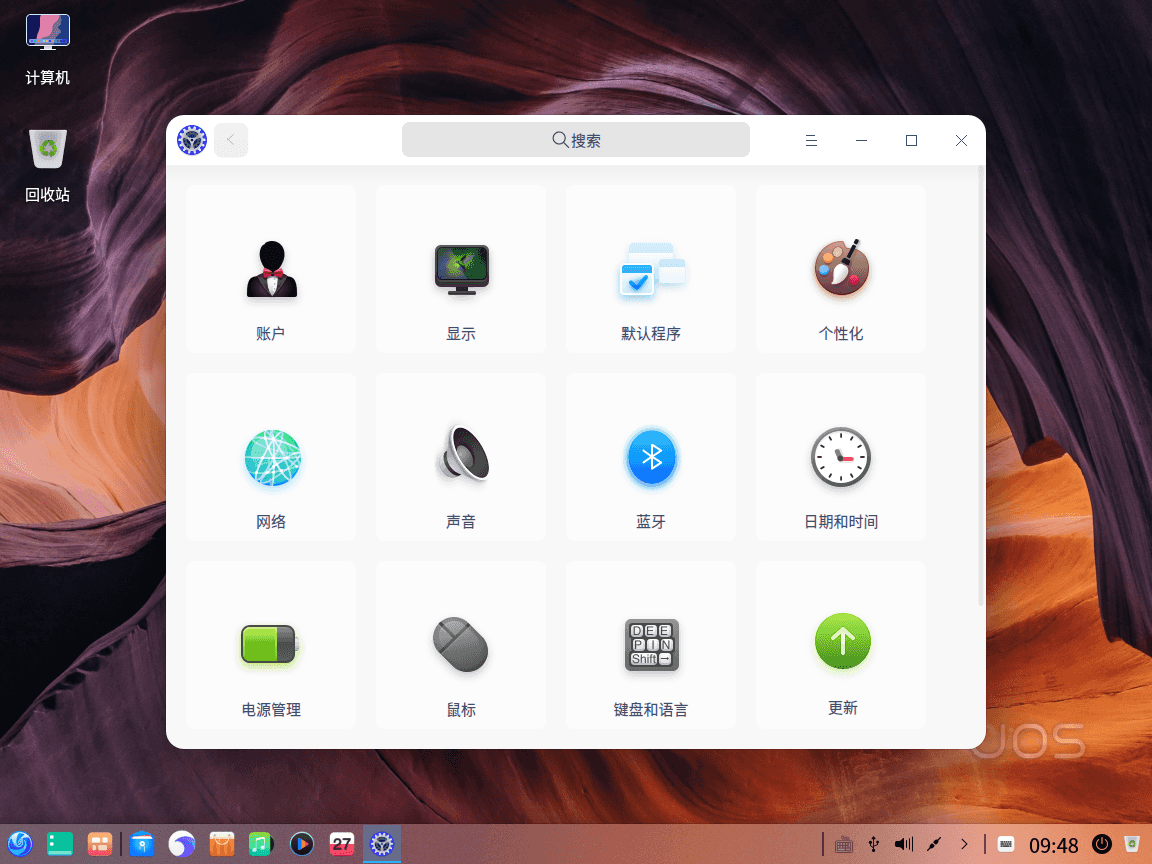Screen dimensions: 1152x864
Task: Open Date and Time settings
Action: pos(840,457)
